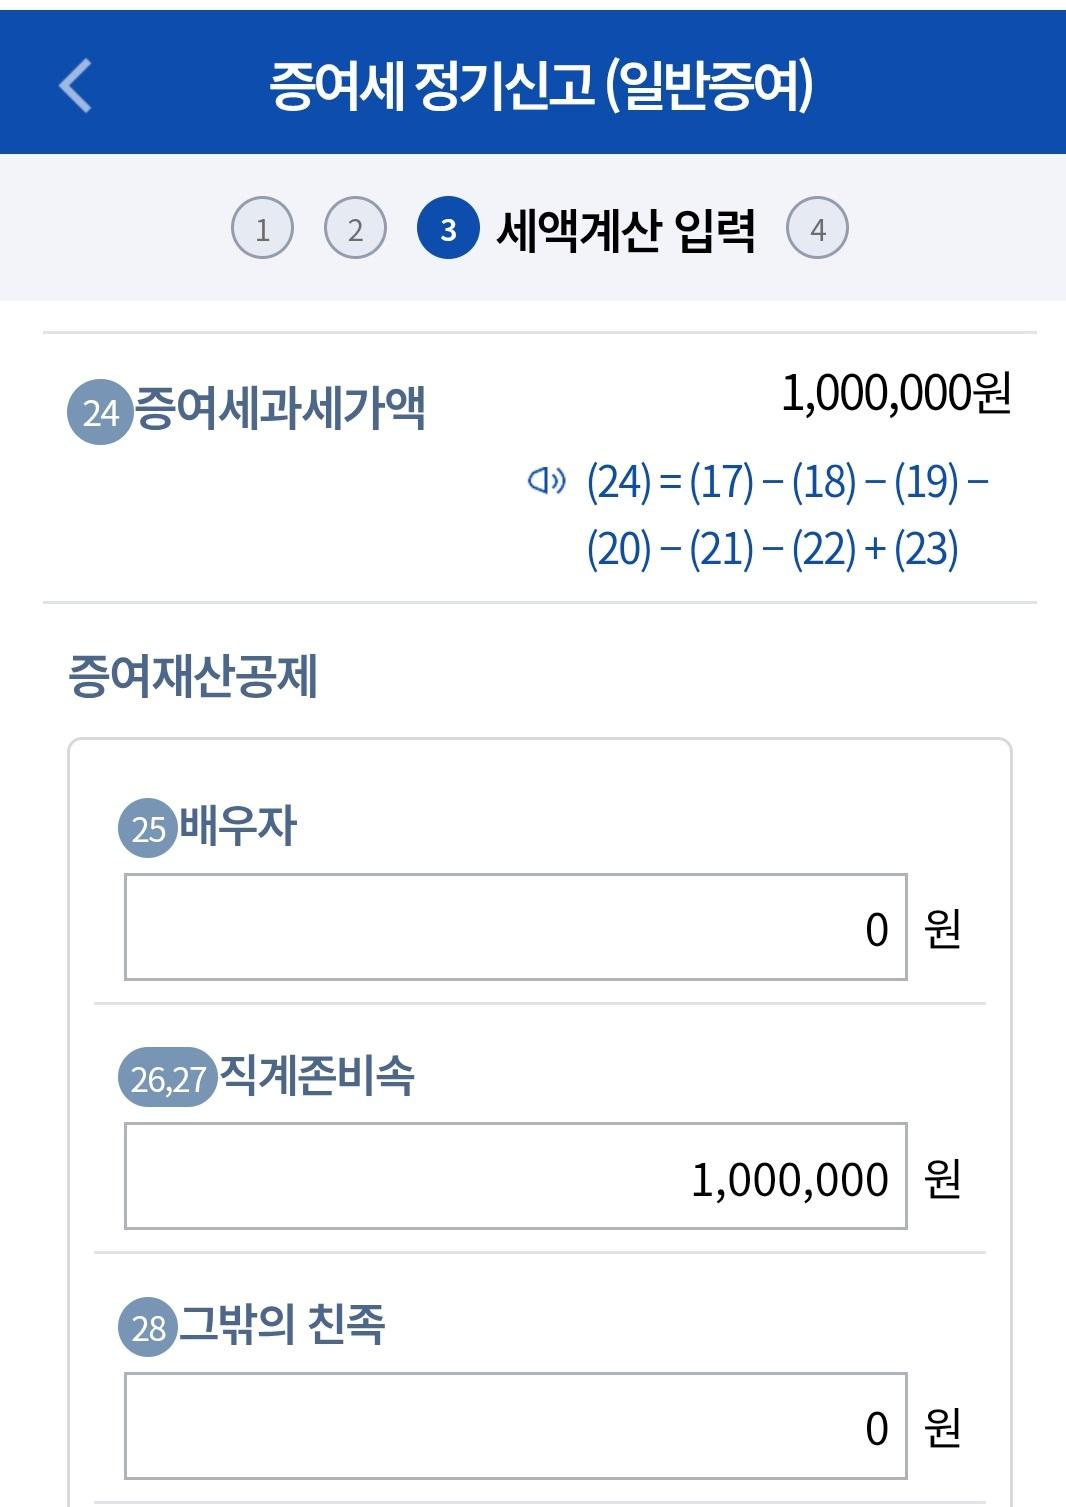Edit the 직계존비속 amount field
The height and width of the screenshot is (1507, 1066).
[x=515, y=1177]
